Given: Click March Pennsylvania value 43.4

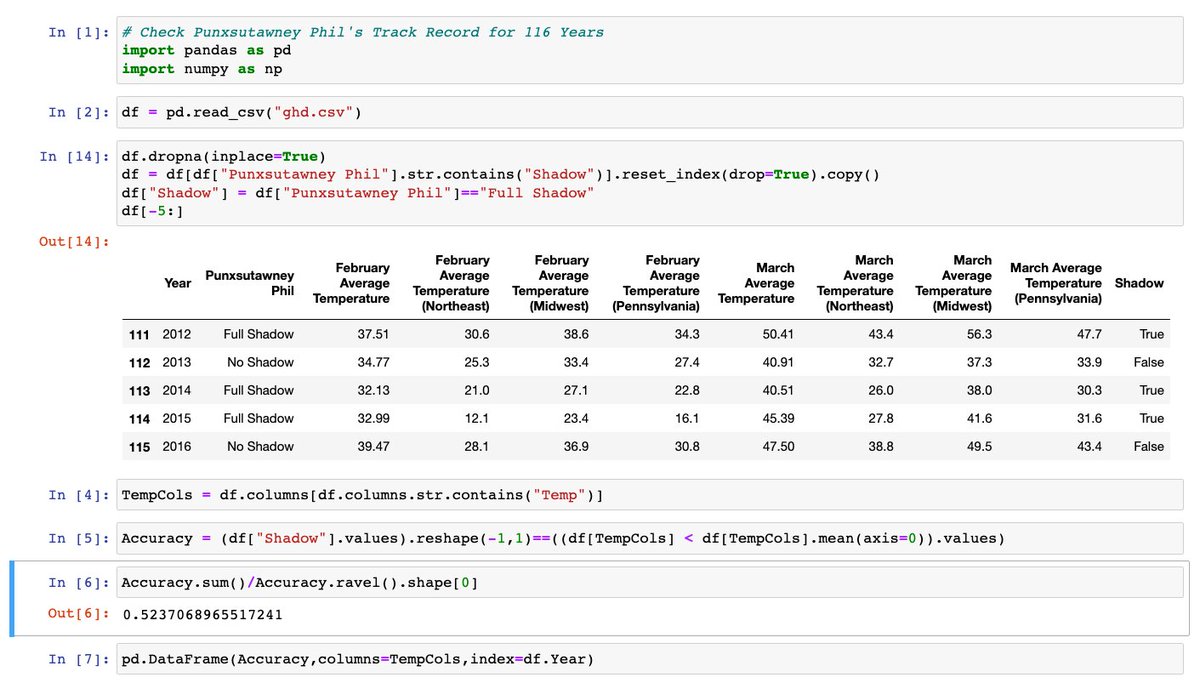Looking at the screenshot, I should [1089, 446].
